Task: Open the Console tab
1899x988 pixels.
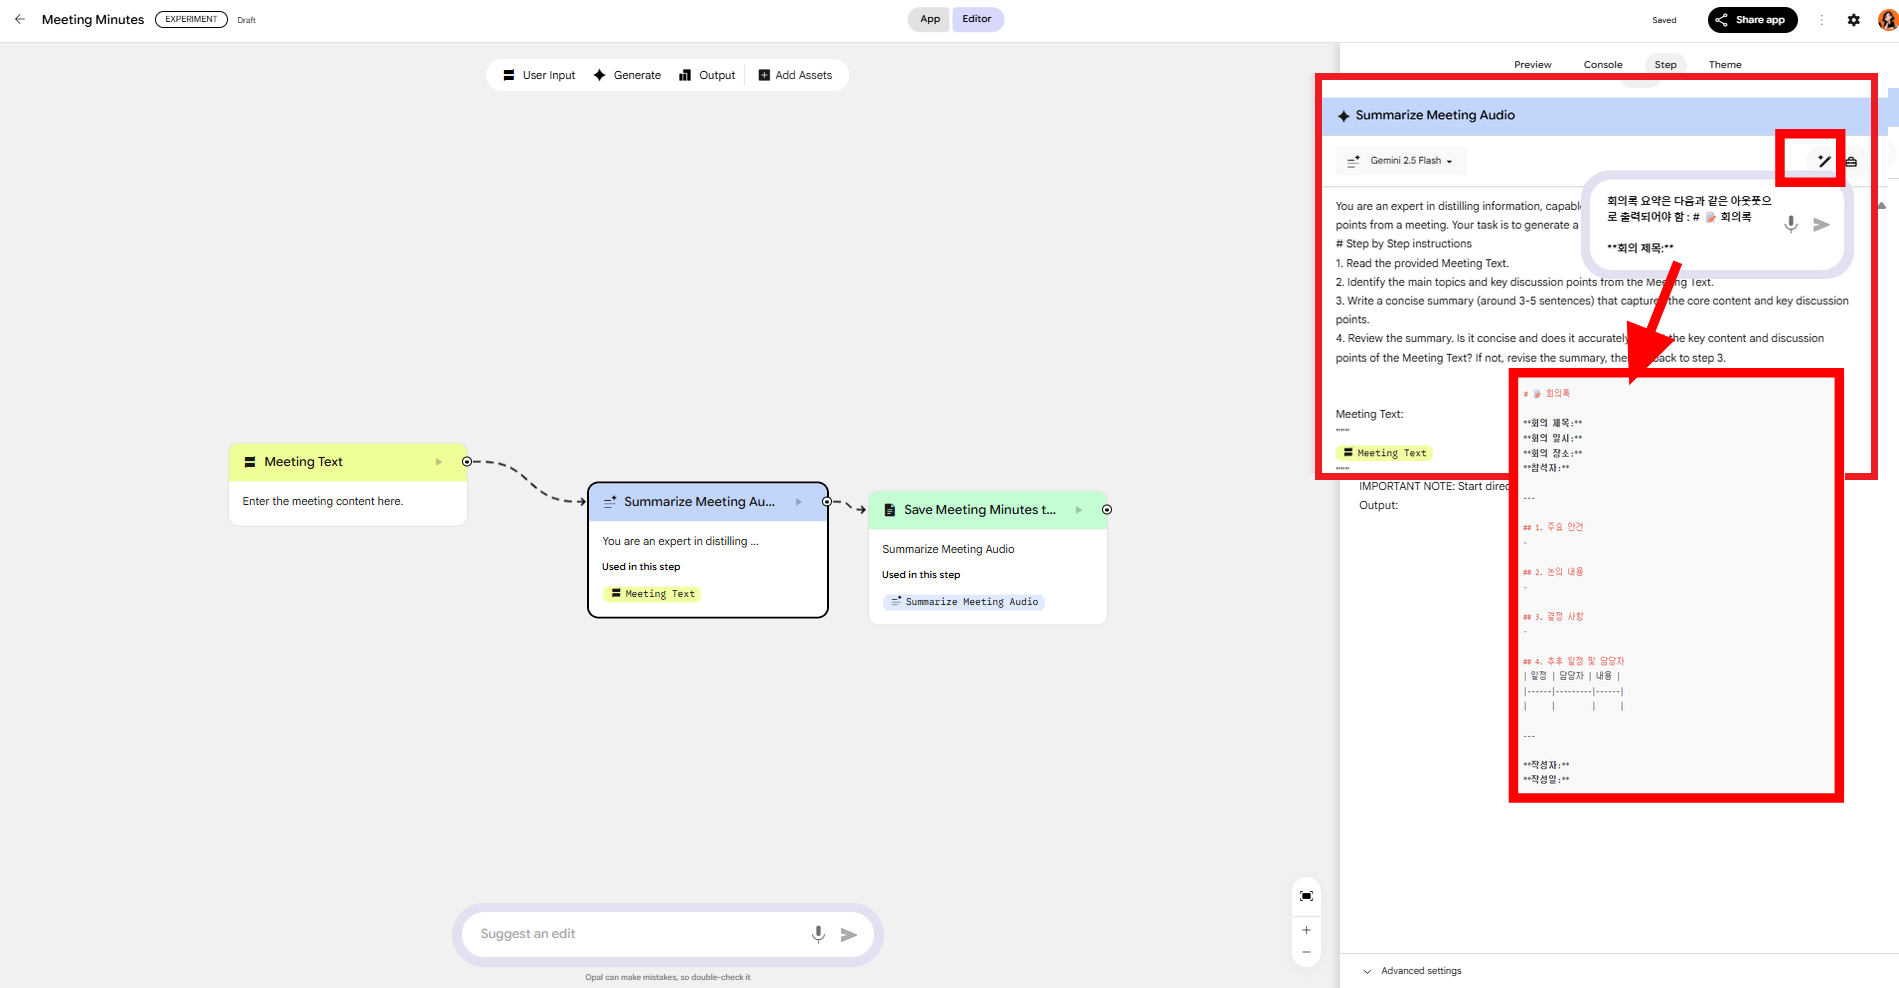Action: (1602, 65)
